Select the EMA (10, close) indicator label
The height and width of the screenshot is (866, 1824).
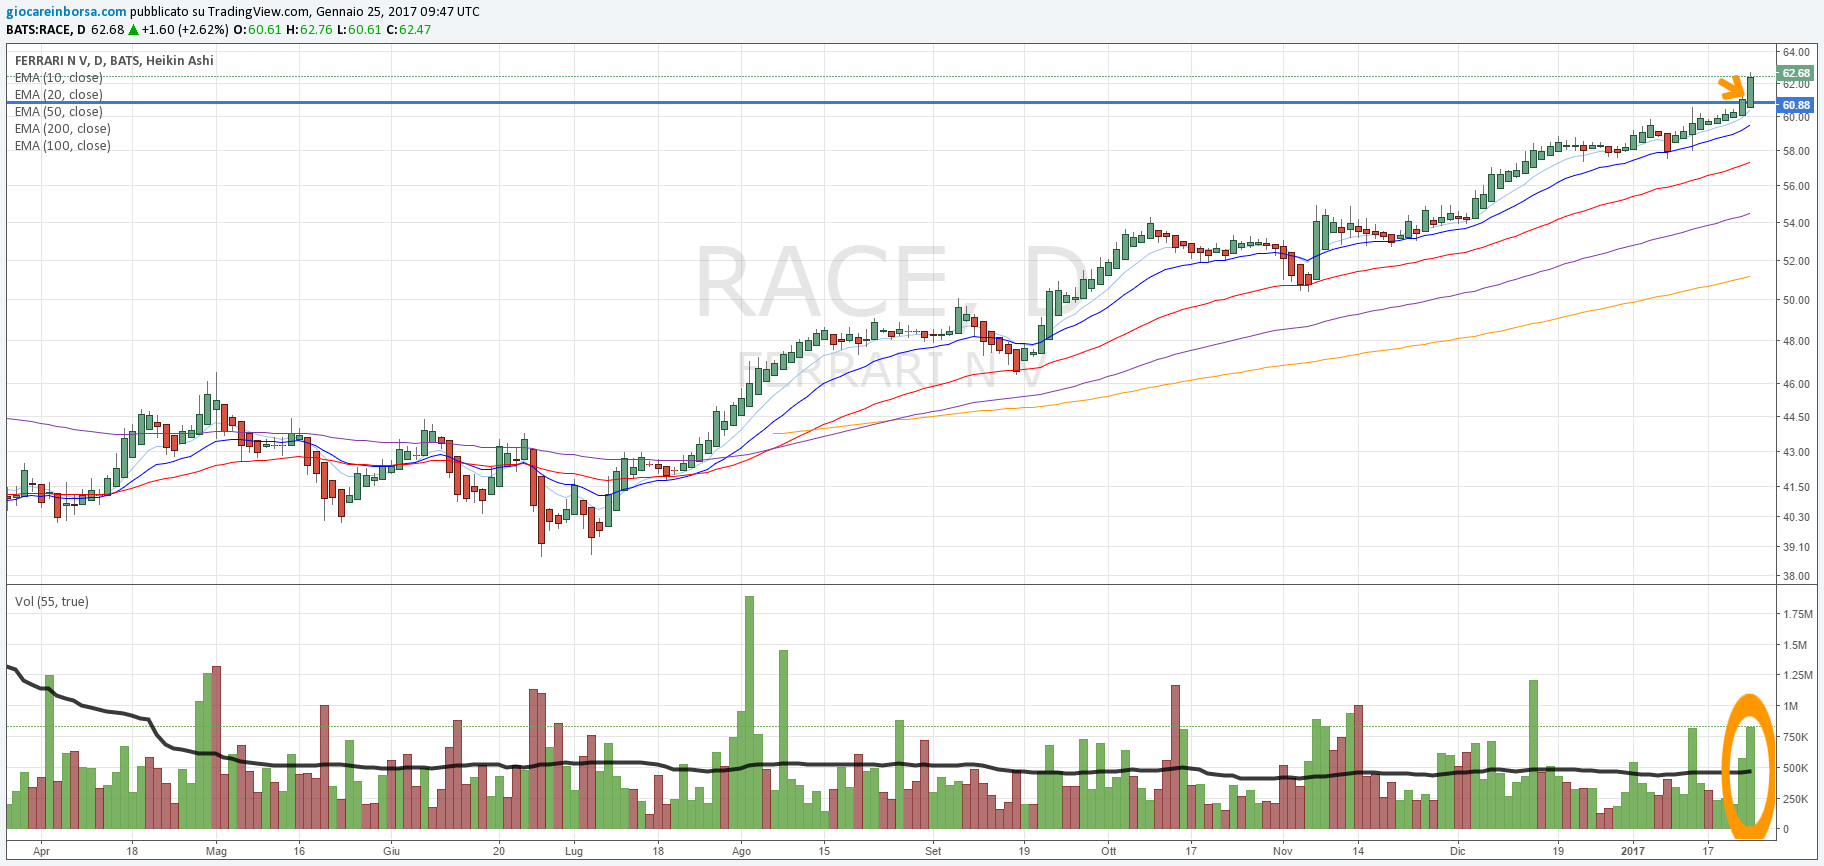[58, 78]
